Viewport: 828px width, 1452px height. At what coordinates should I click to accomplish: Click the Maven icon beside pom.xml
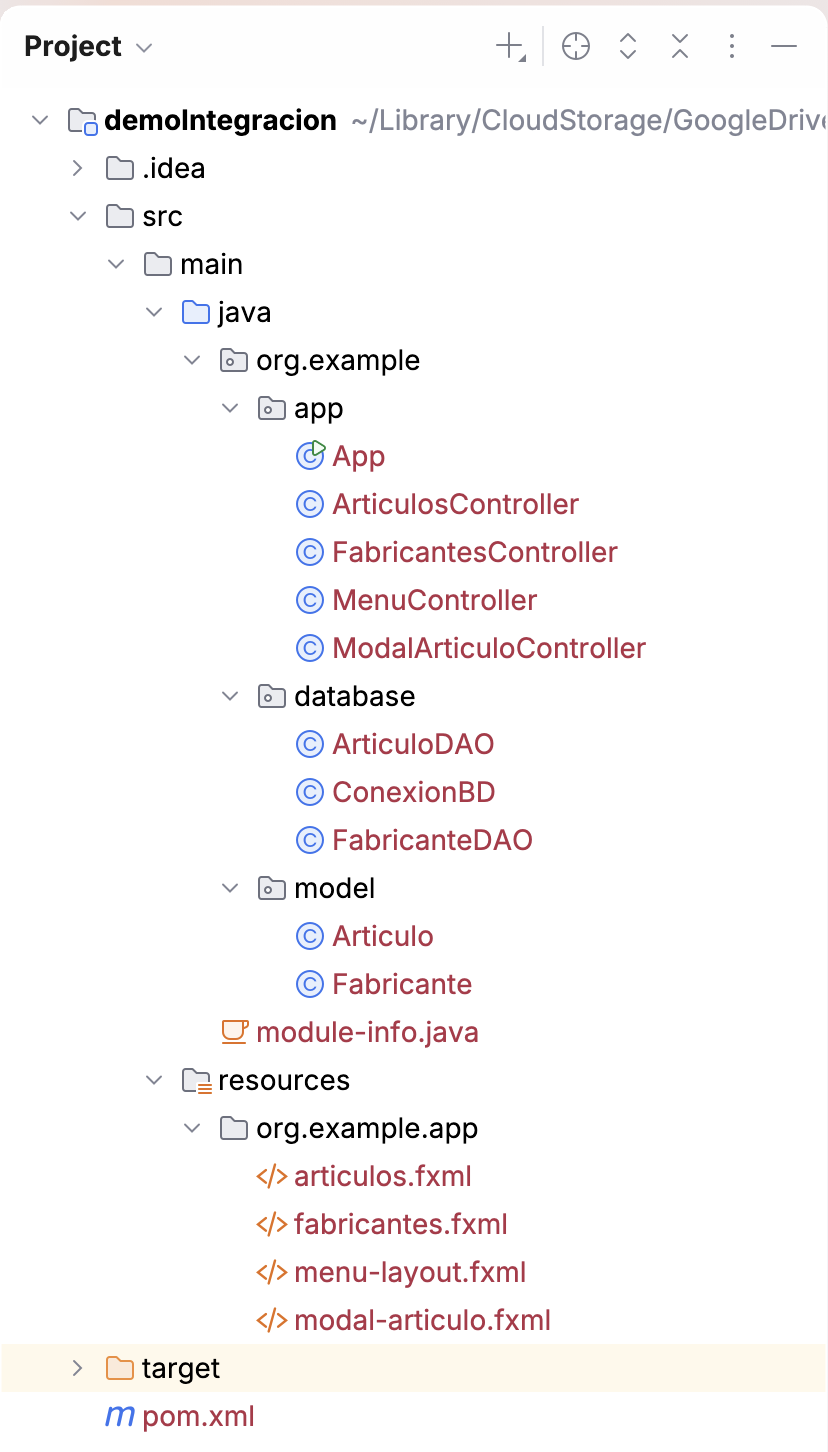[x=119, y=1416]
